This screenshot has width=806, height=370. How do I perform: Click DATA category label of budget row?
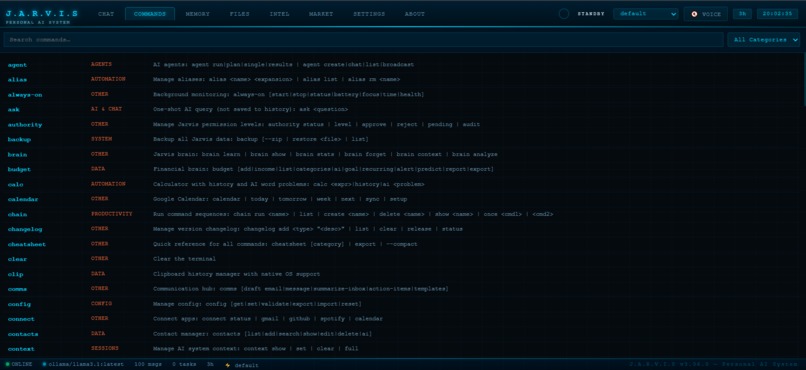(x=98, y=169)
